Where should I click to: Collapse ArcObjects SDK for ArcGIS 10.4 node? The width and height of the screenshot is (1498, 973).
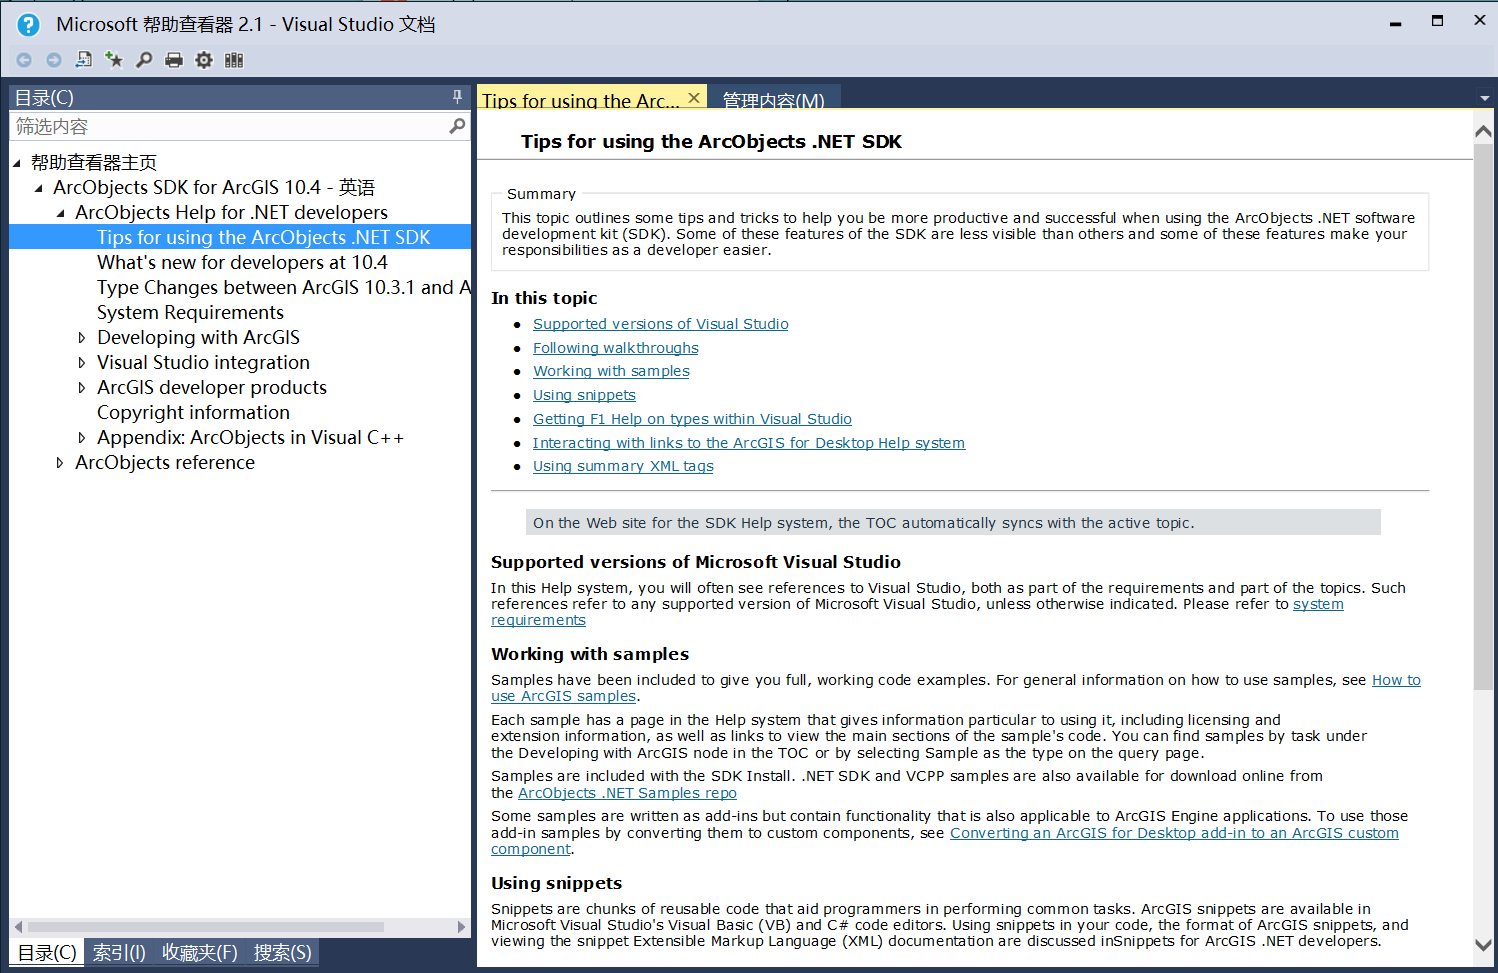click(39, 188)
